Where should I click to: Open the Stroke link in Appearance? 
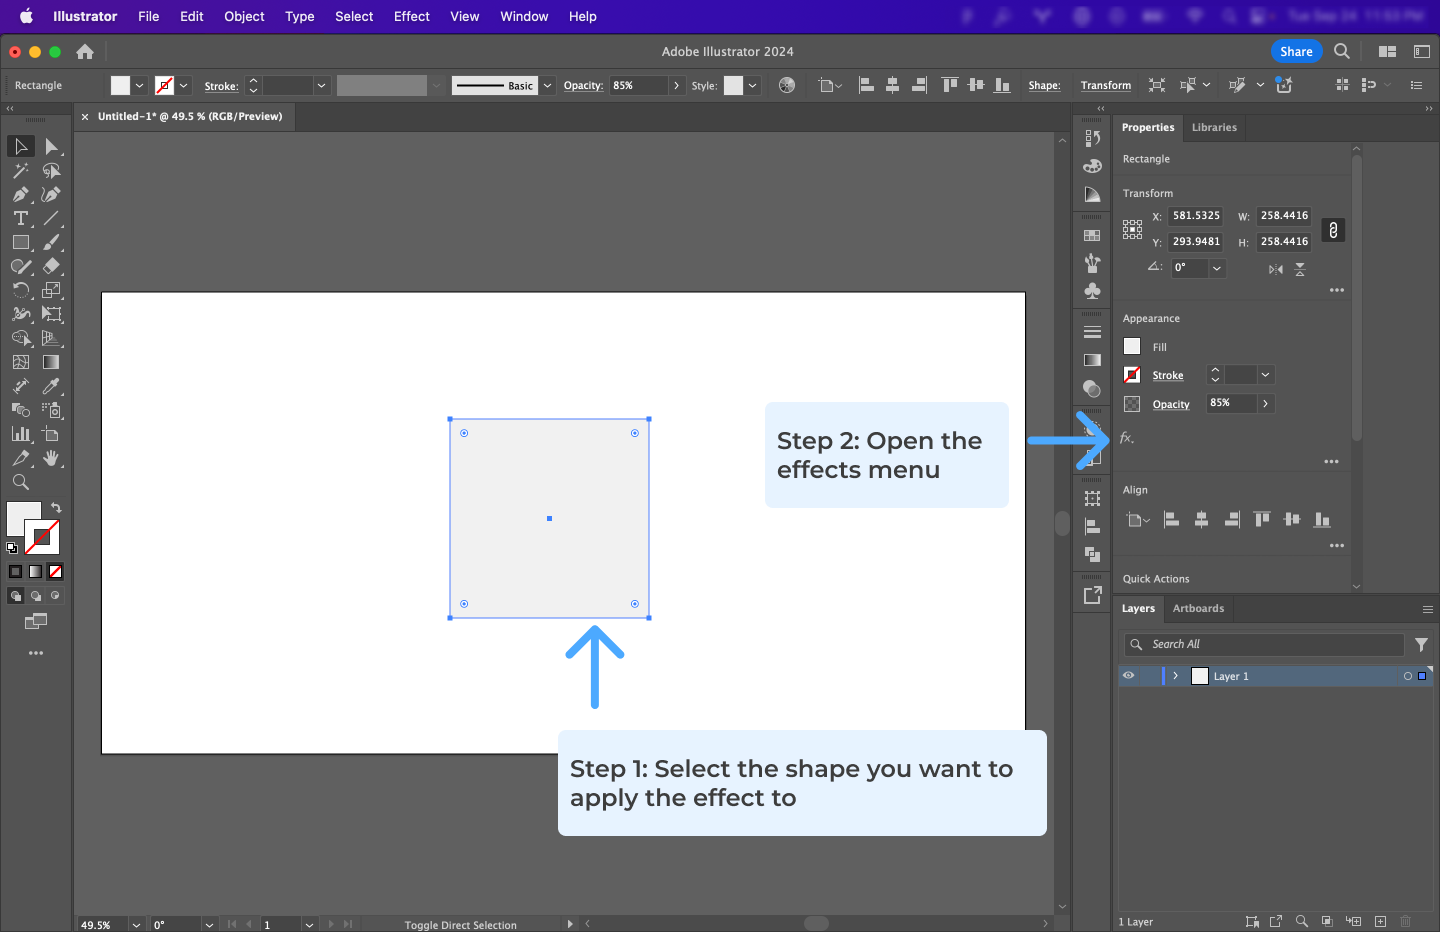pyautogui.click(x=1167, y=376)
